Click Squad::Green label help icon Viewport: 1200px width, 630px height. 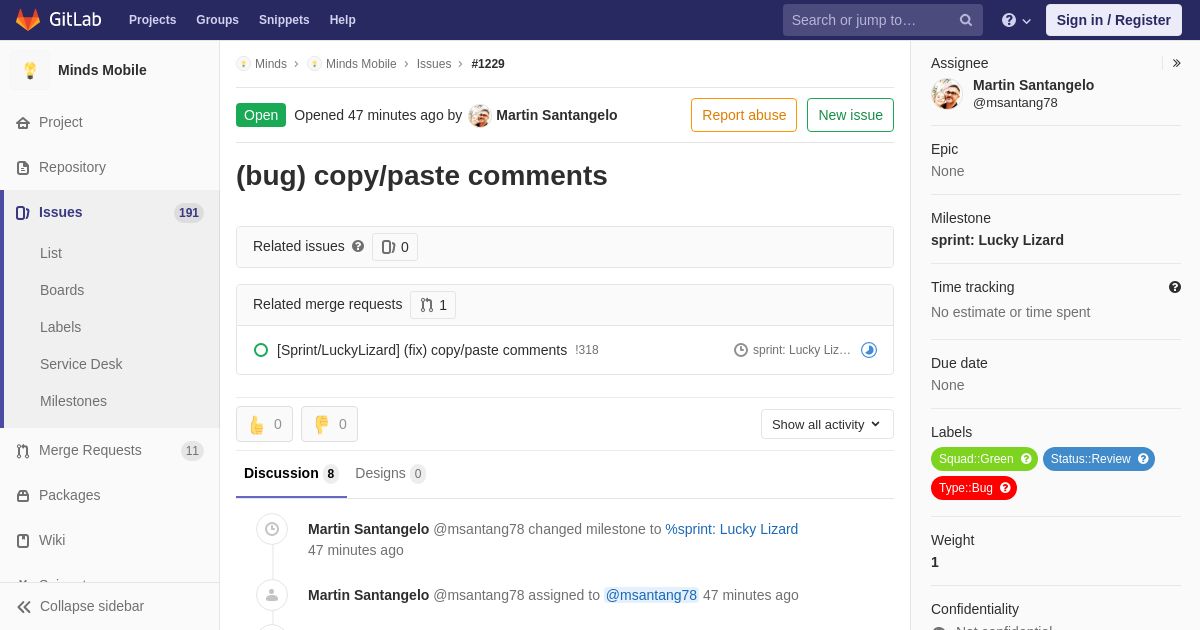1026,459
